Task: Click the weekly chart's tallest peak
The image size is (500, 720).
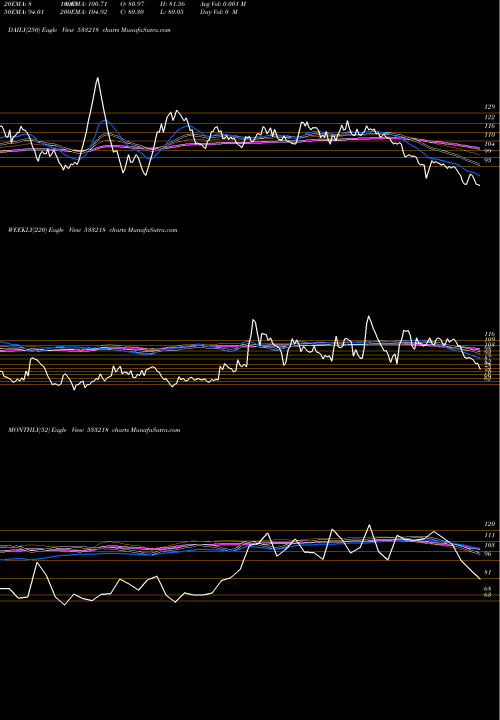Action: pos(368,316)
